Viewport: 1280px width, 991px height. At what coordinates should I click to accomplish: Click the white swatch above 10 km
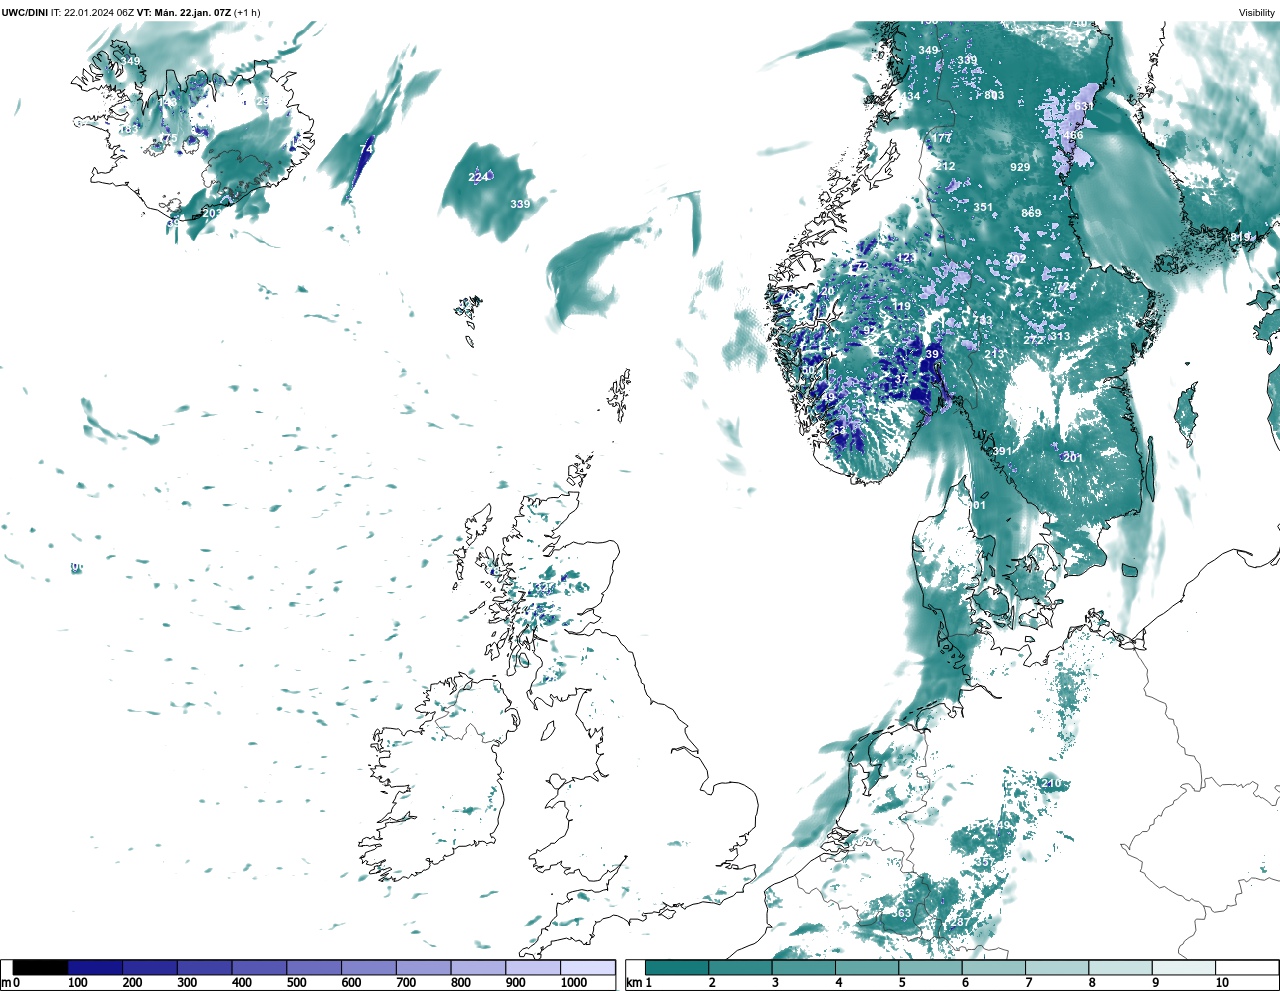click(x=1247, y=968)
